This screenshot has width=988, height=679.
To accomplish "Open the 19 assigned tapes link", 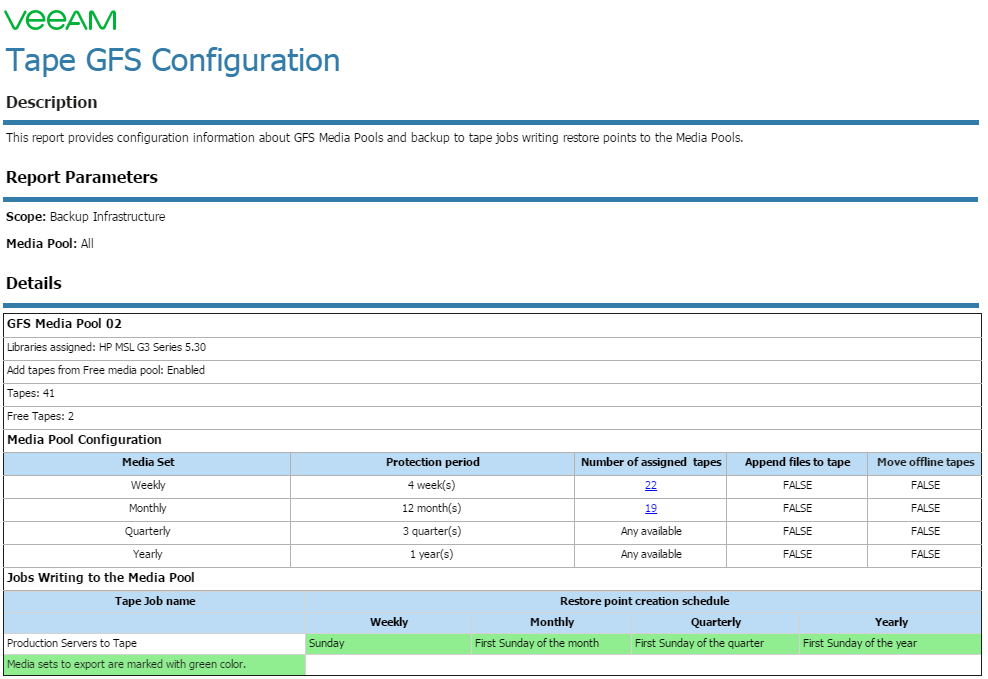I will [650, 508].
